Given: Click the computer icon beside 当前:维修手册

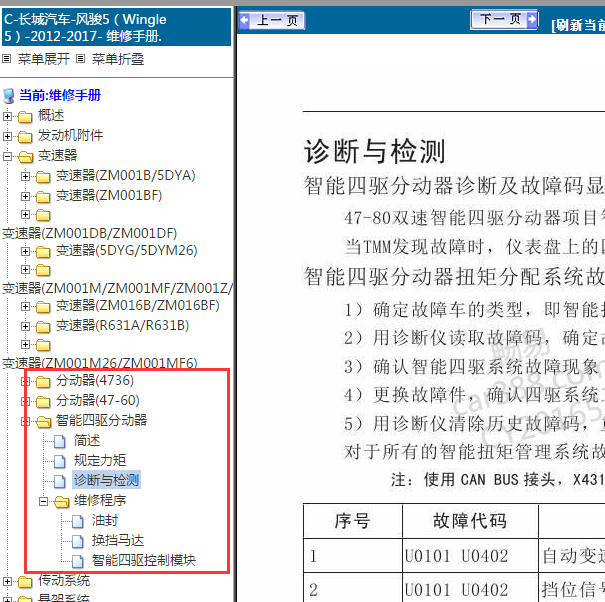Looking at the screenshot, I should click(9, 96).
